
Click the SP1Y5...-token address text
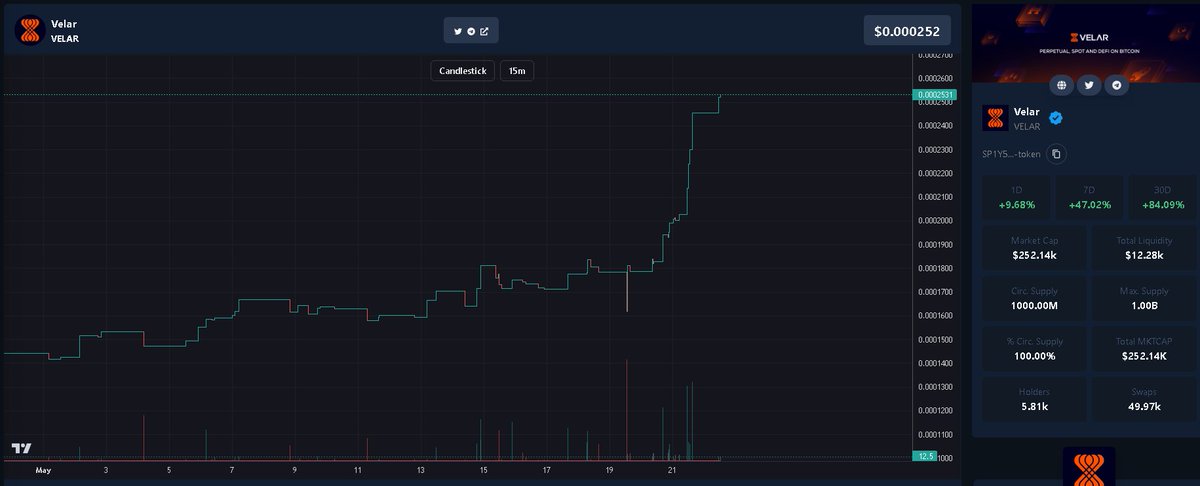tap(1012, 154)
